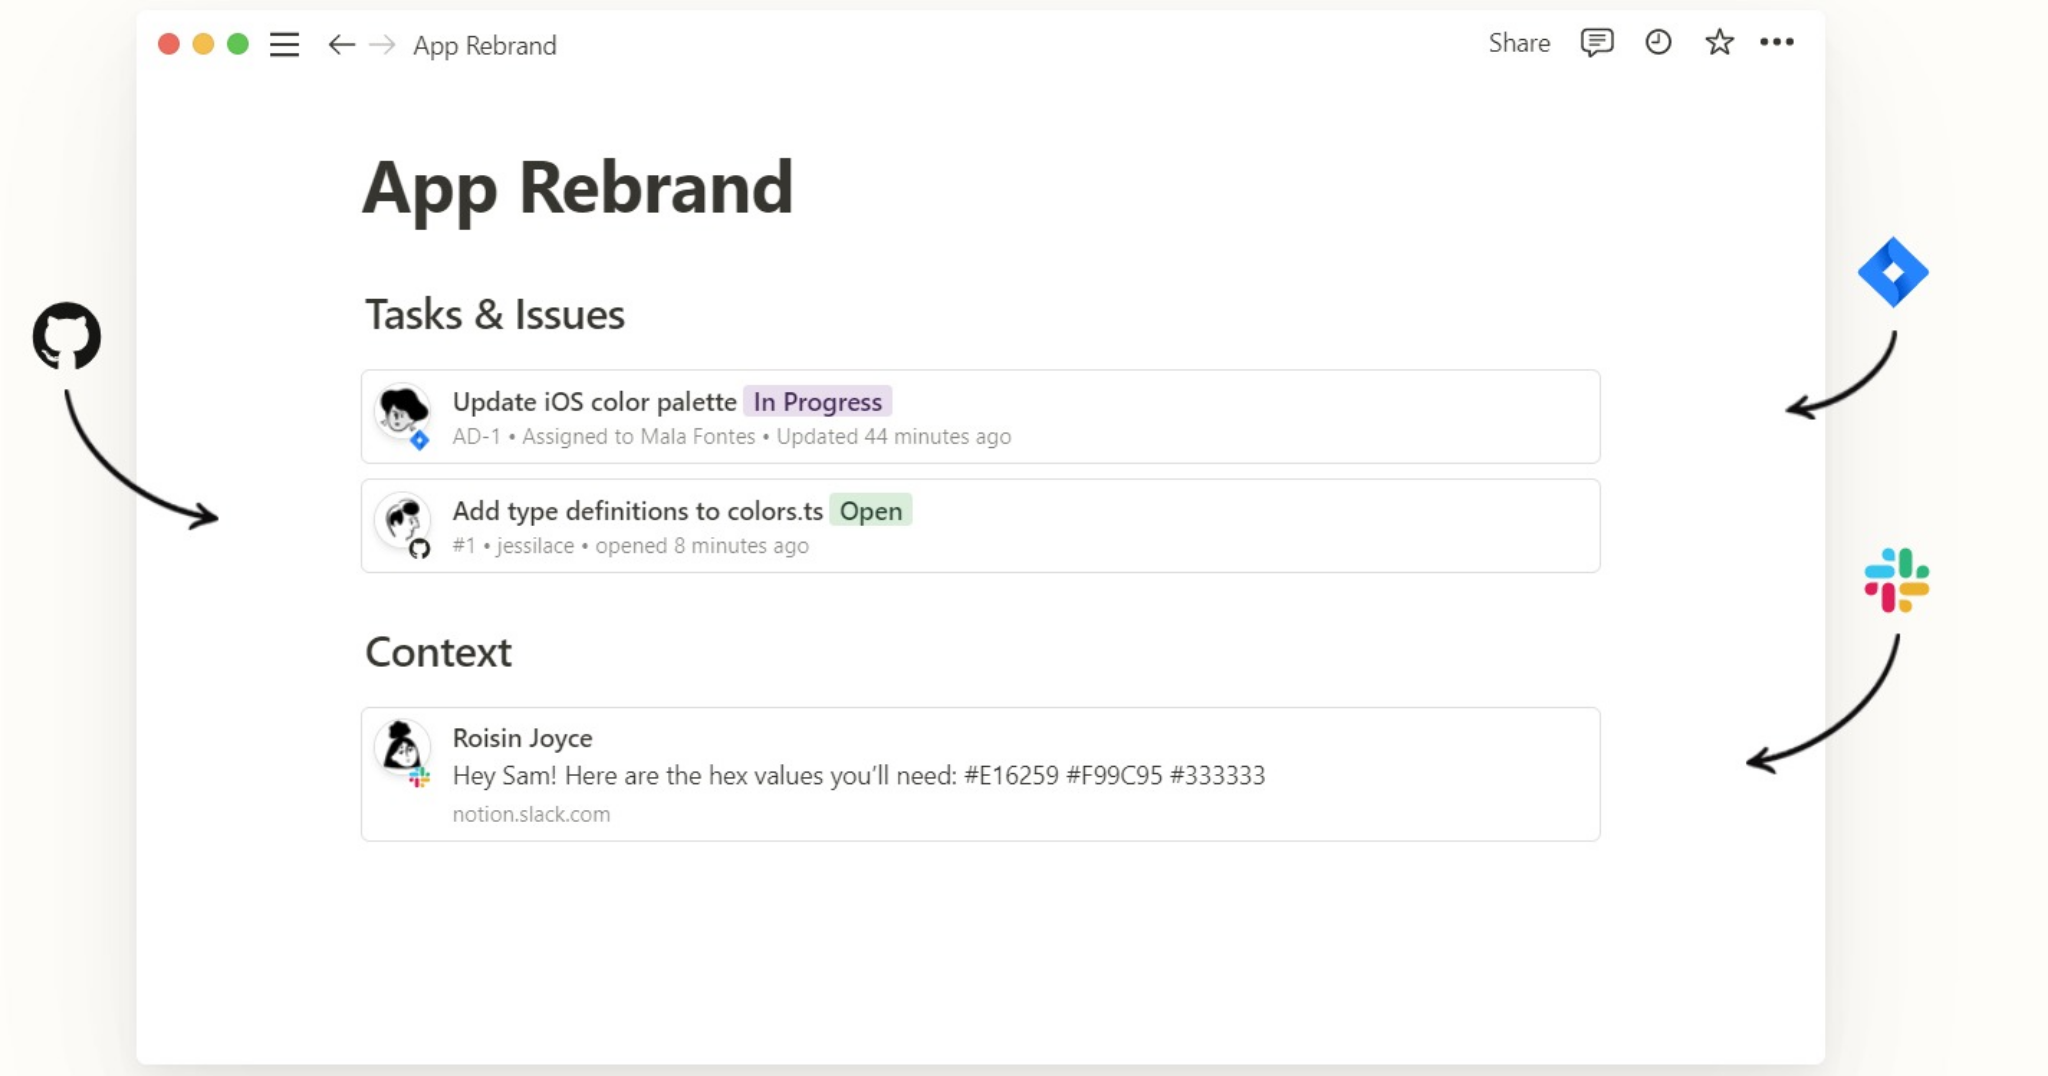Click Roisin Joyce avatar

[x=402, y=747]
